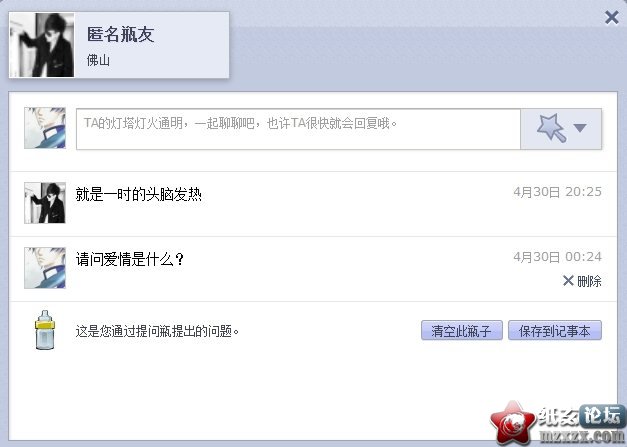Open the dropdown arrow beside wand icon
Screen dimensions: 627x447
pos(580,128)
